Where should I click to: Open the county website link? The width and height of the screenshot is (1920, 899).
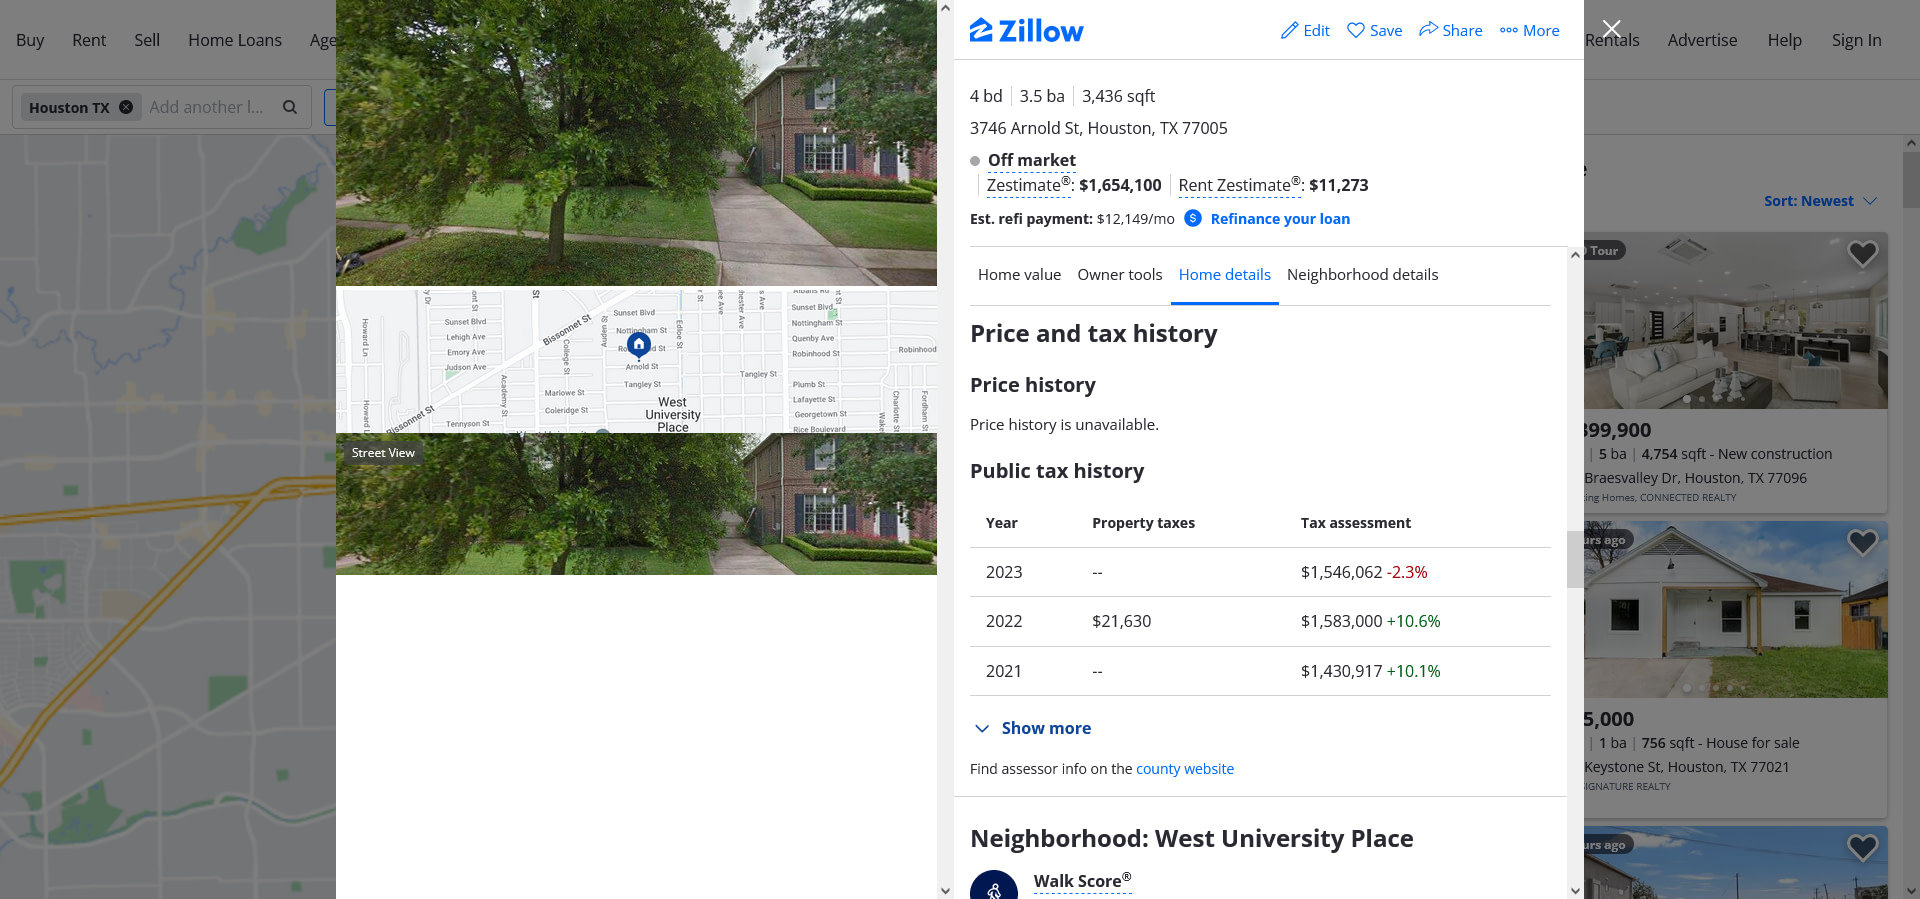coord(1185,769)
